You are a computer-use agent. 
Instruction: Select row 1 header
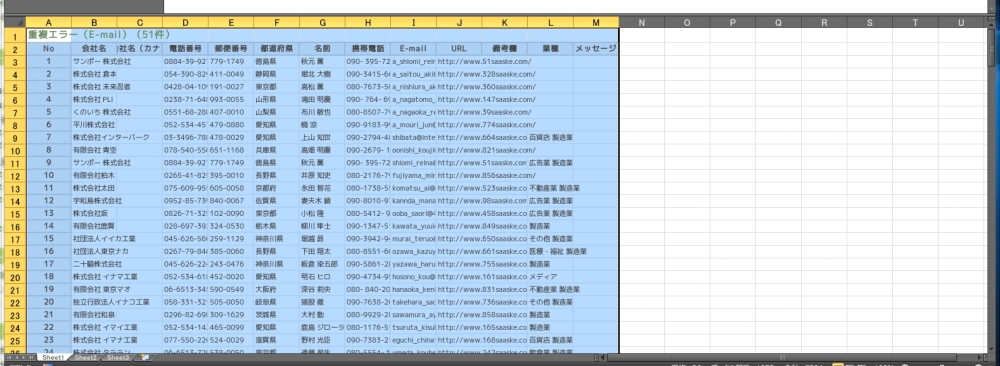click(x=15, y=36)
